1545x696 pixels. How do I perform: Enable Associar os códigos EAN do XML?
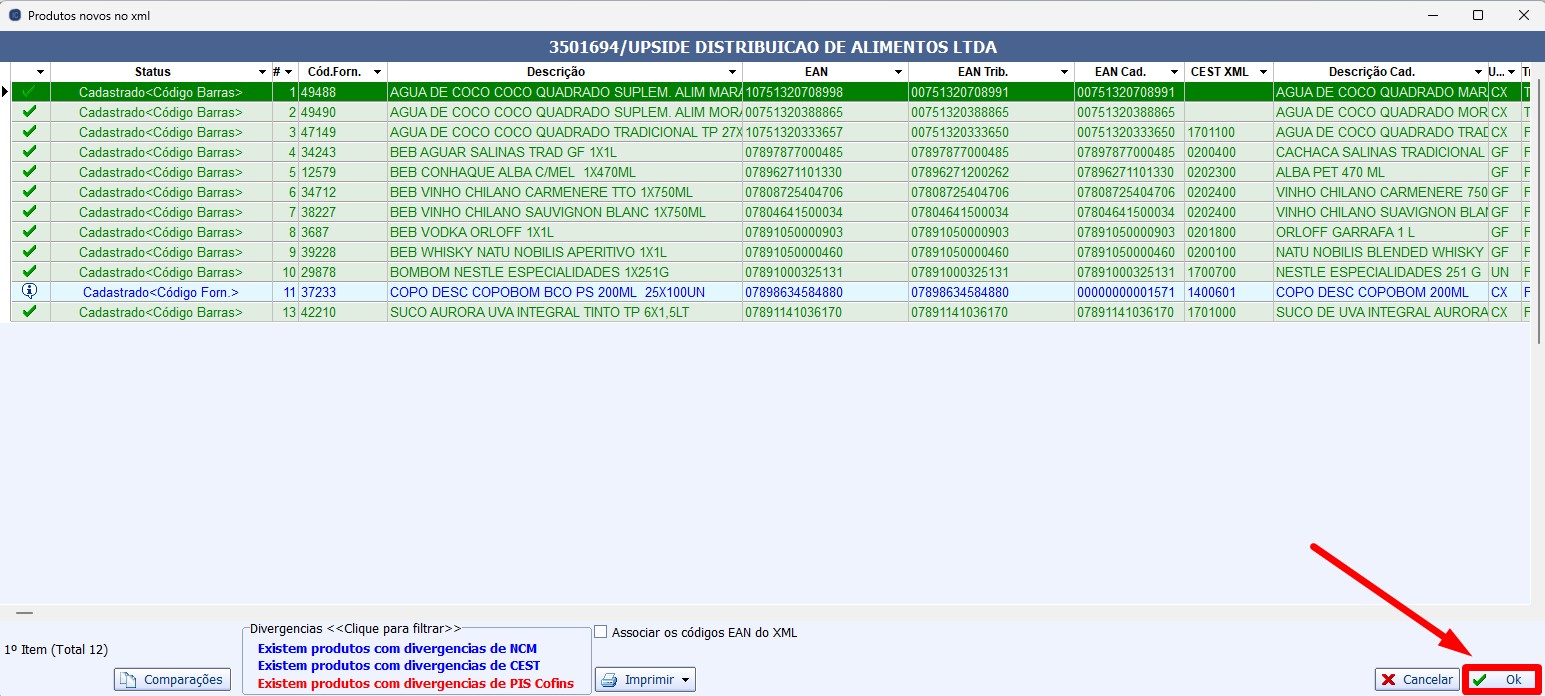601,632
